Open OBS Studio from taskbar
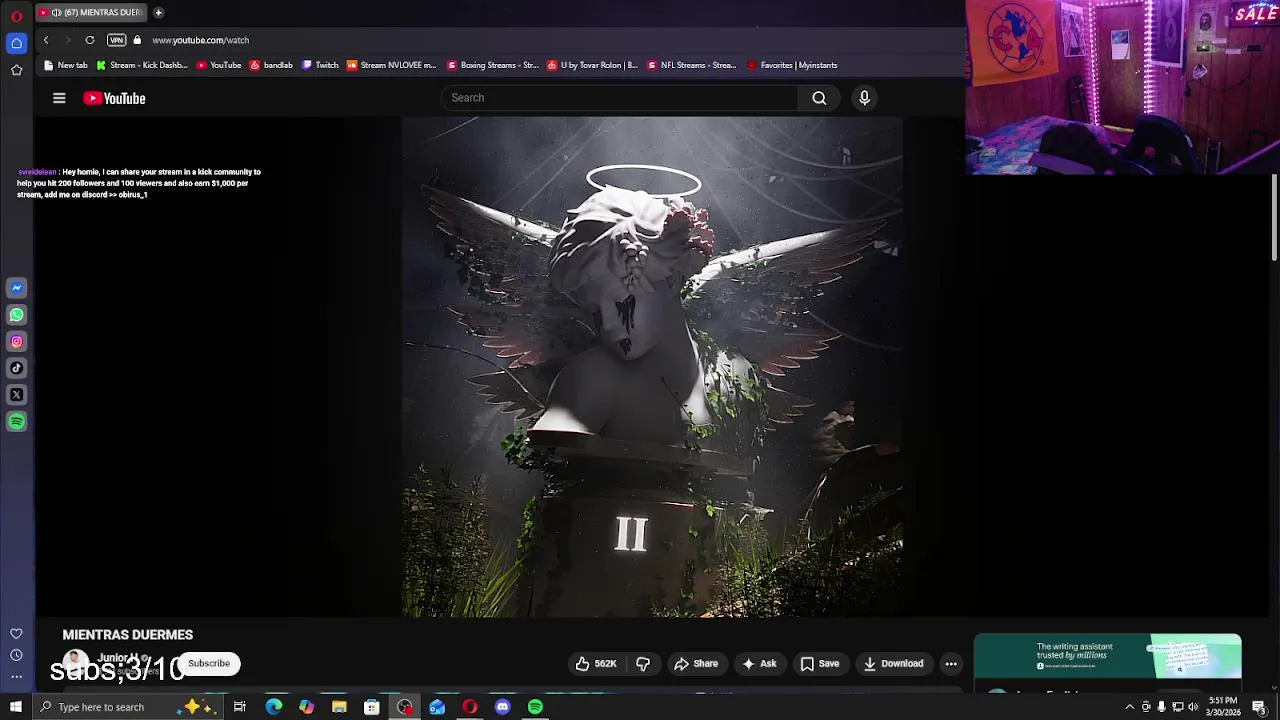1280x720 pixels. pyautogui.click(x=404, y=707)
